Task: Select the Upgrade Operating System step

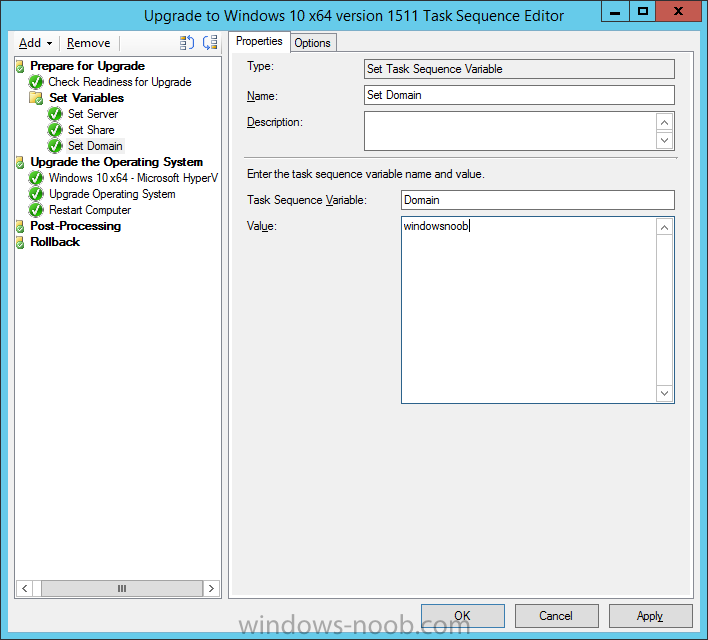Action: coord(112,194)
